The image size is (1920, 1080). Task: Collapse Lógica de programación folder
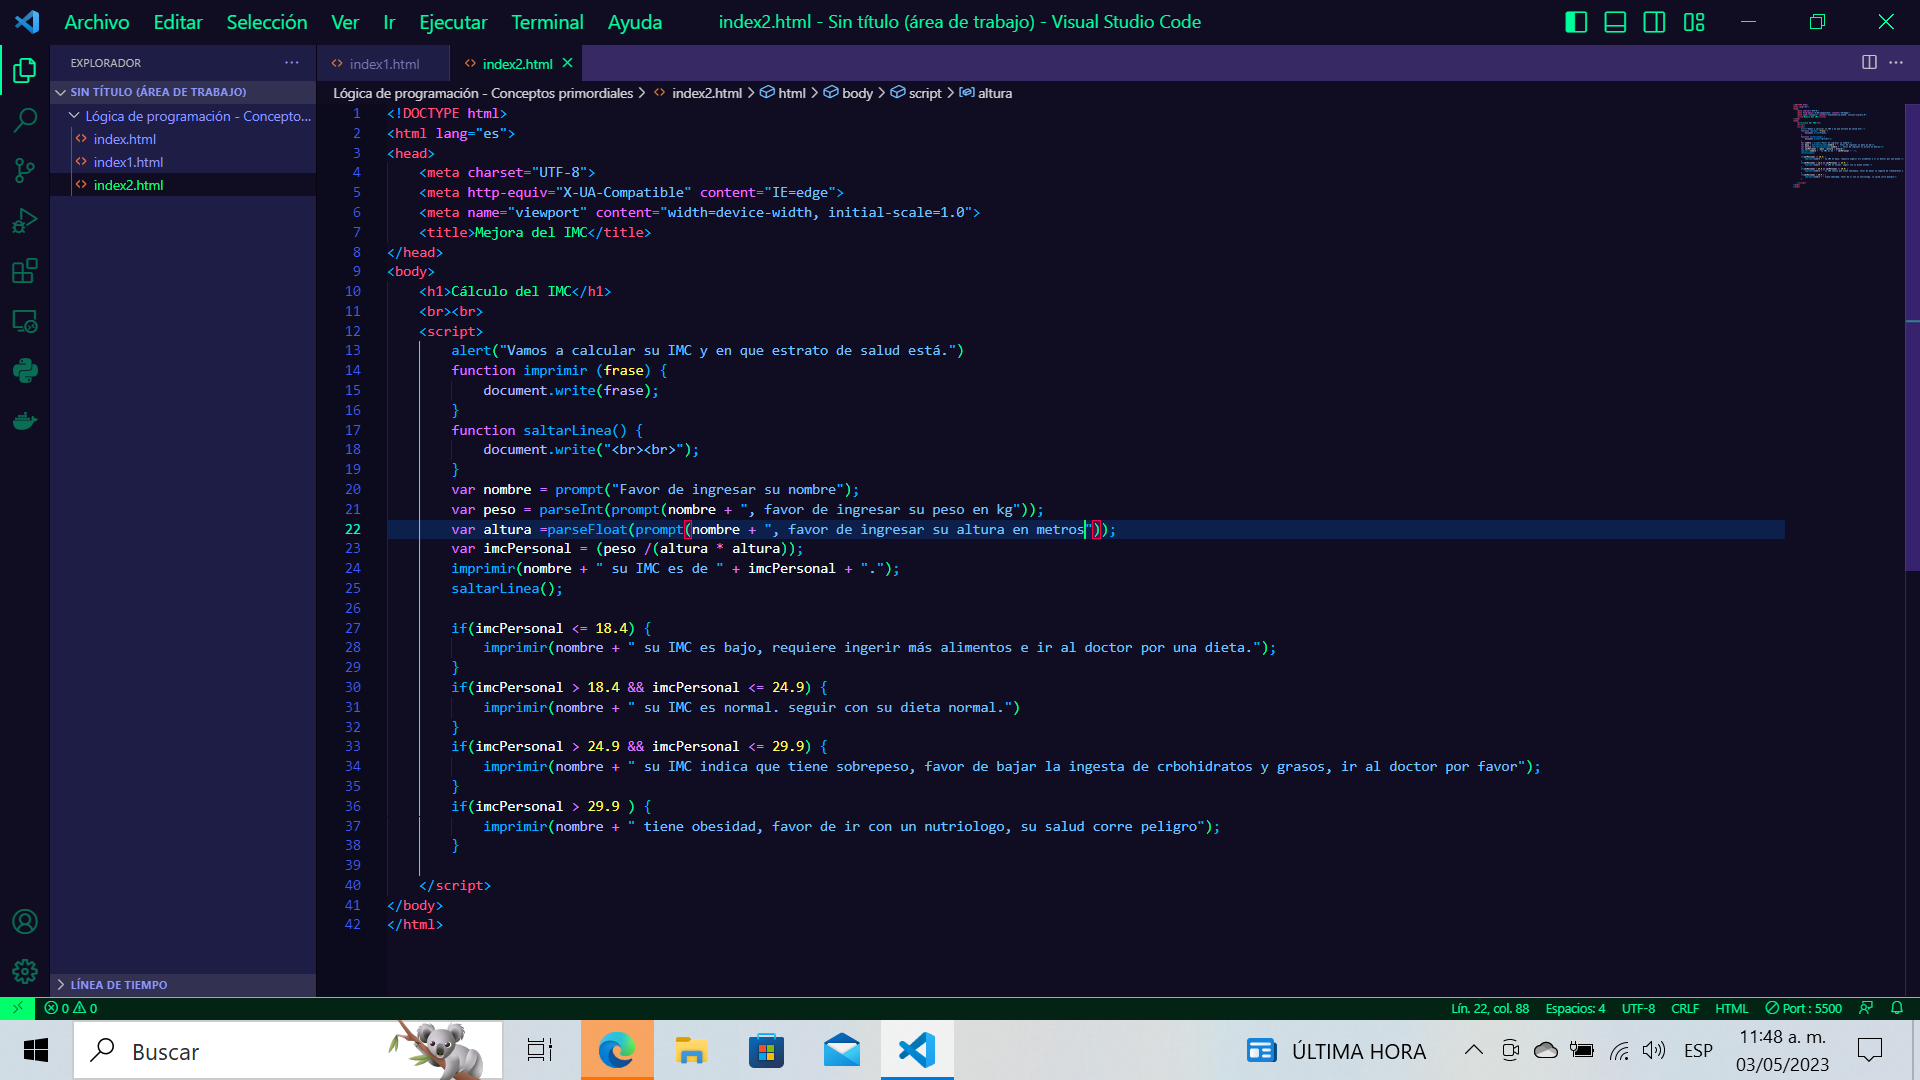(183, 116)
